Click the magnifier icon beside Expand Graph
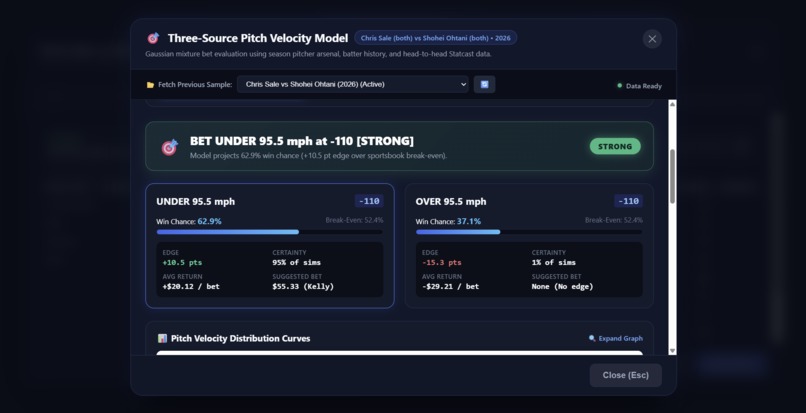 pos(592,338)
